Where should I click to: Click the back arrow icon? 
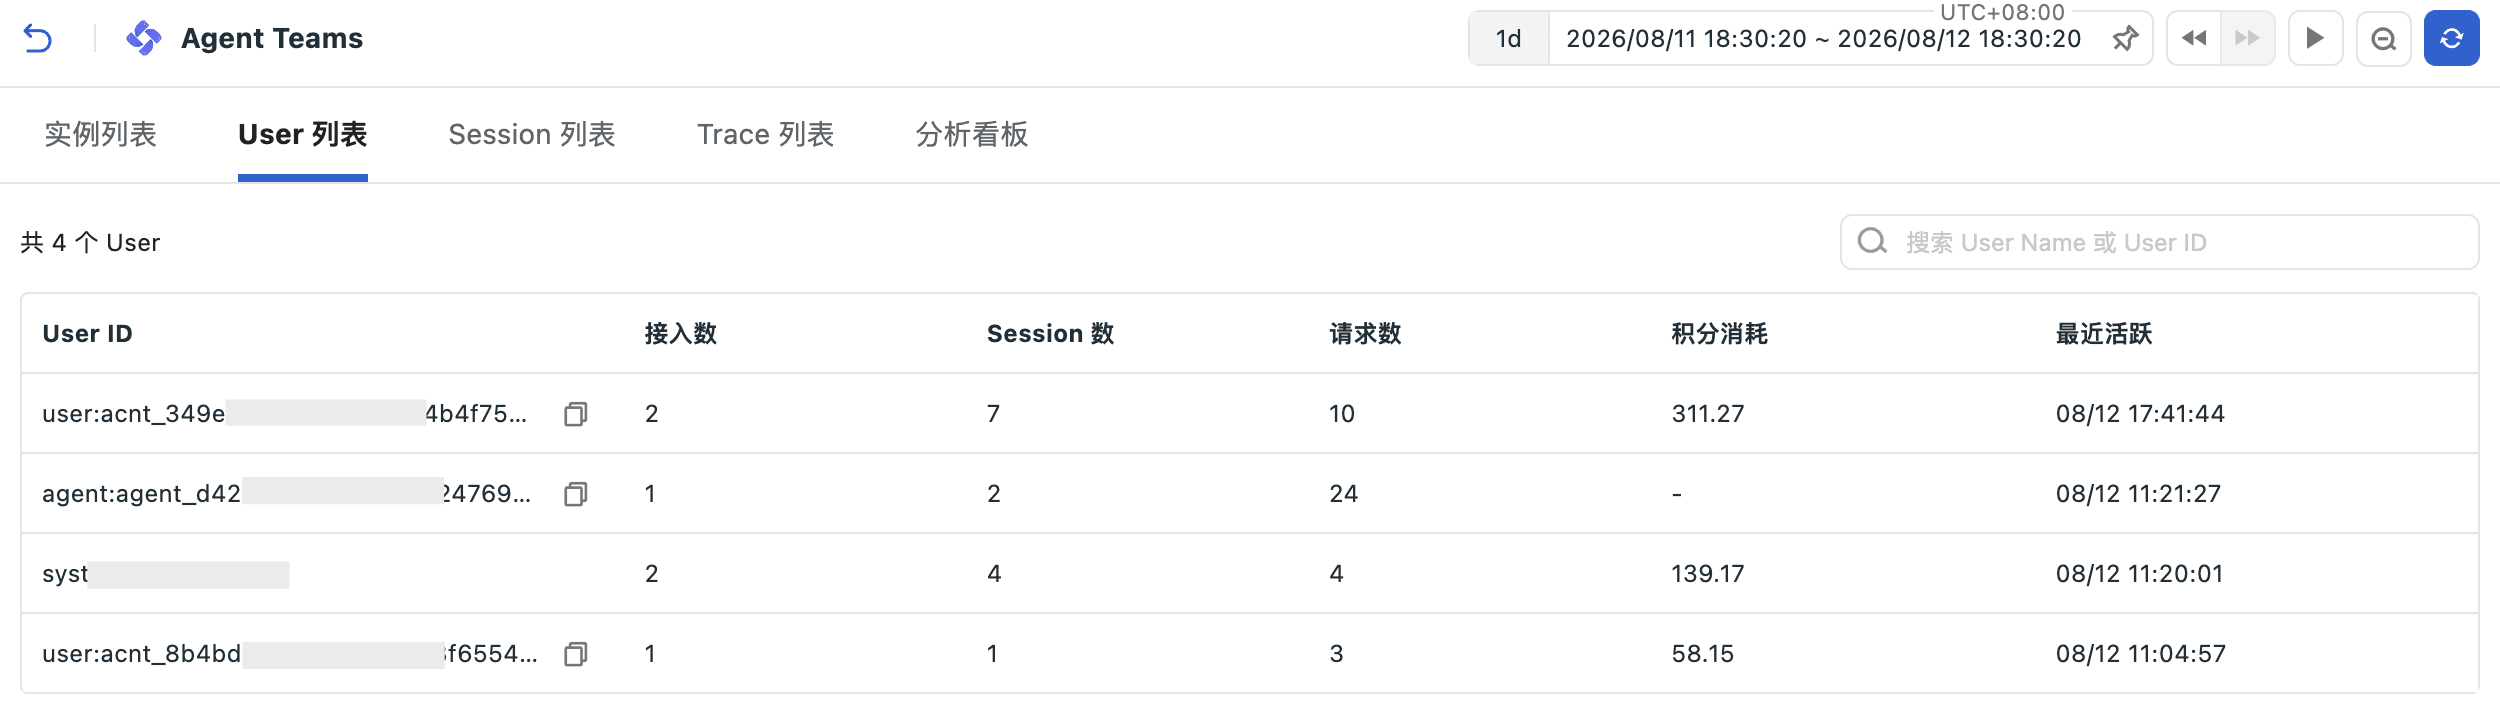[38, 38]
